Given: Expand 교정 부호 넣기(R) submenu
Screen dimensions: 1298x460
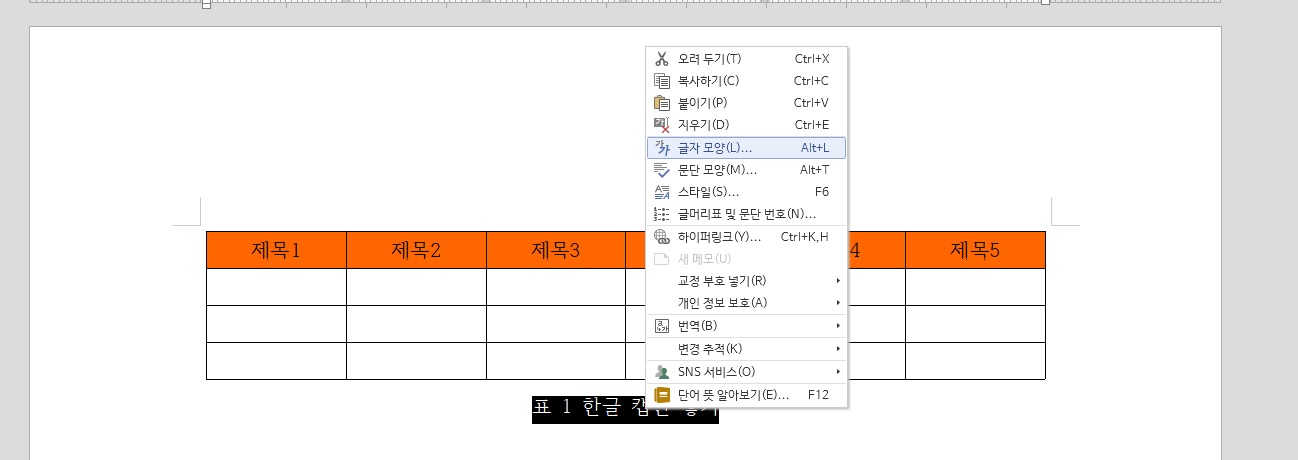Looking at the screenshot, I should pos(746,281).
